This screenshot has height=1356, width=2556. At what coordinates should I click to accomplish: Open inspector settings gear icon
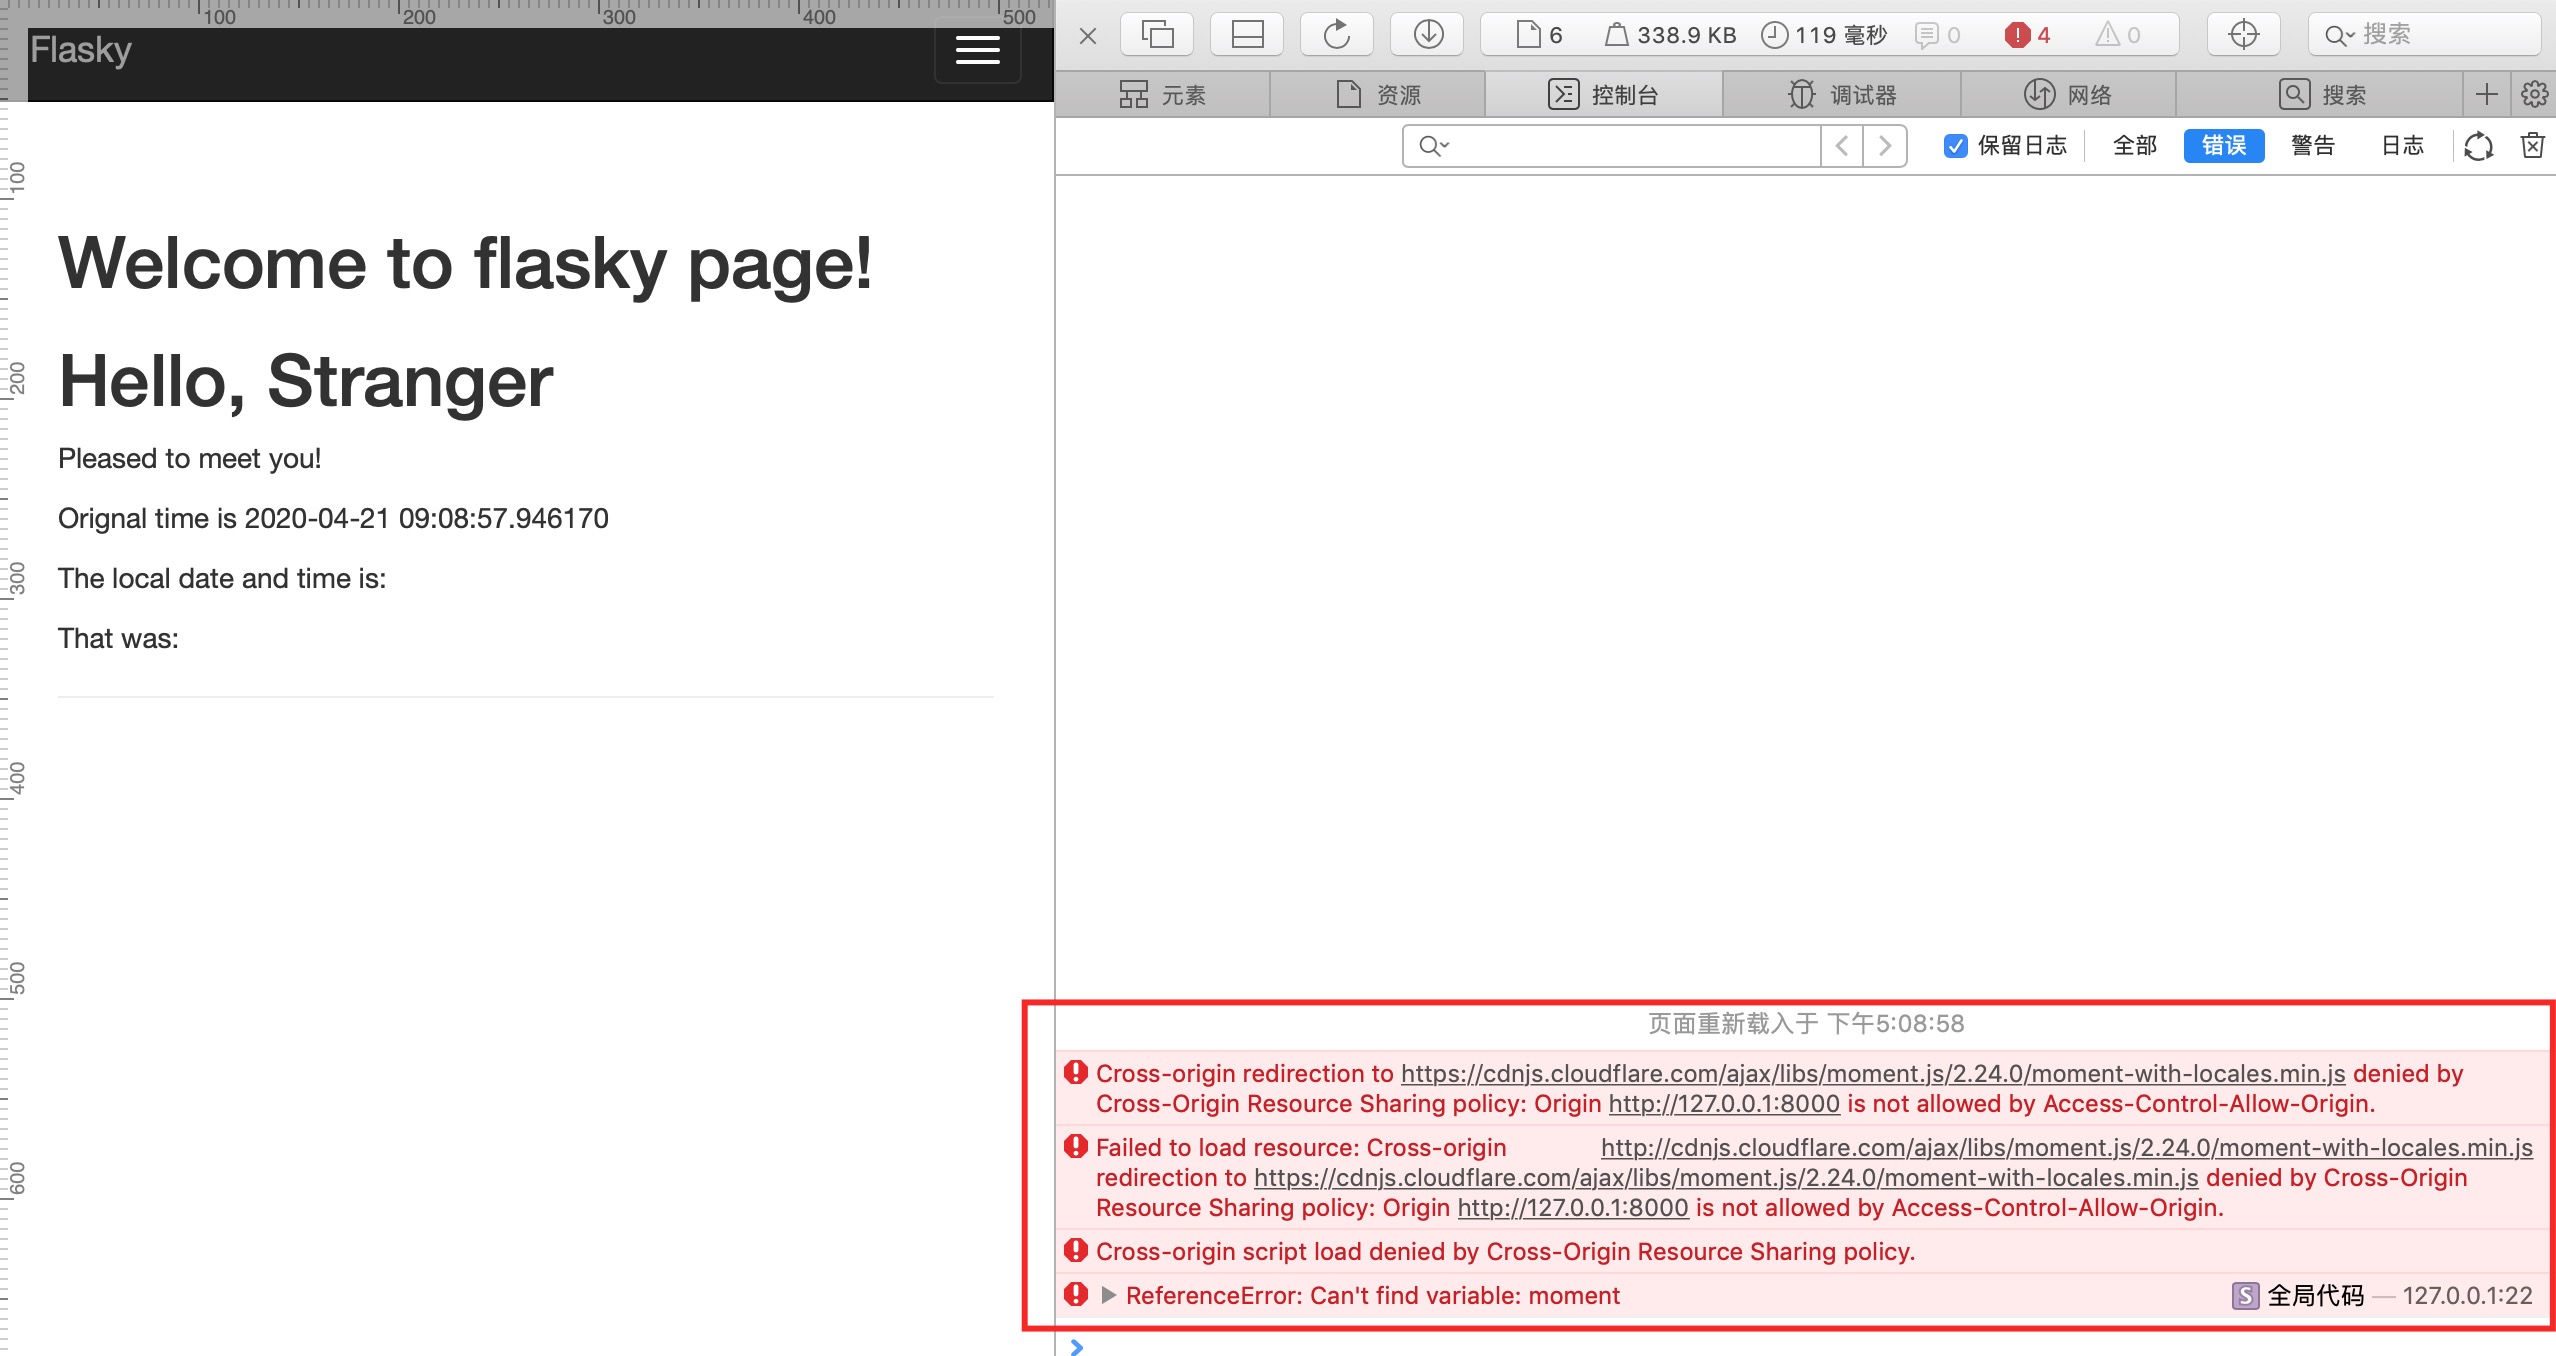click(2534, 95)
